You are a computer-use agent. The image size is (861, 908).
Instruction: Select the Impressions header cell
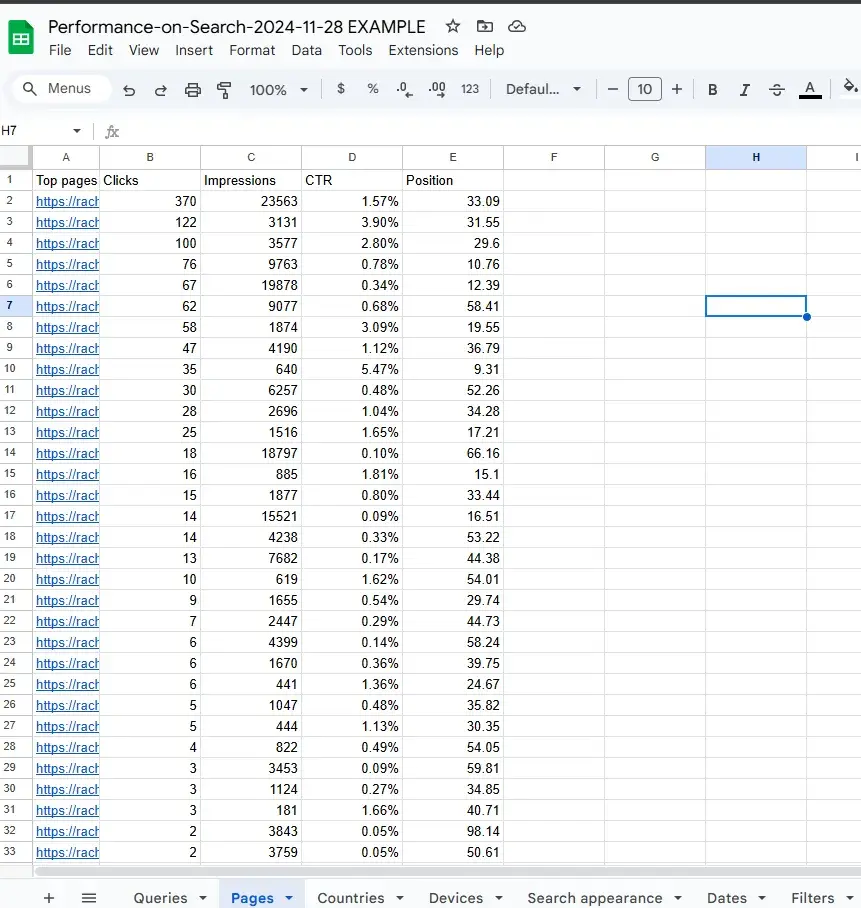[251, 180]
